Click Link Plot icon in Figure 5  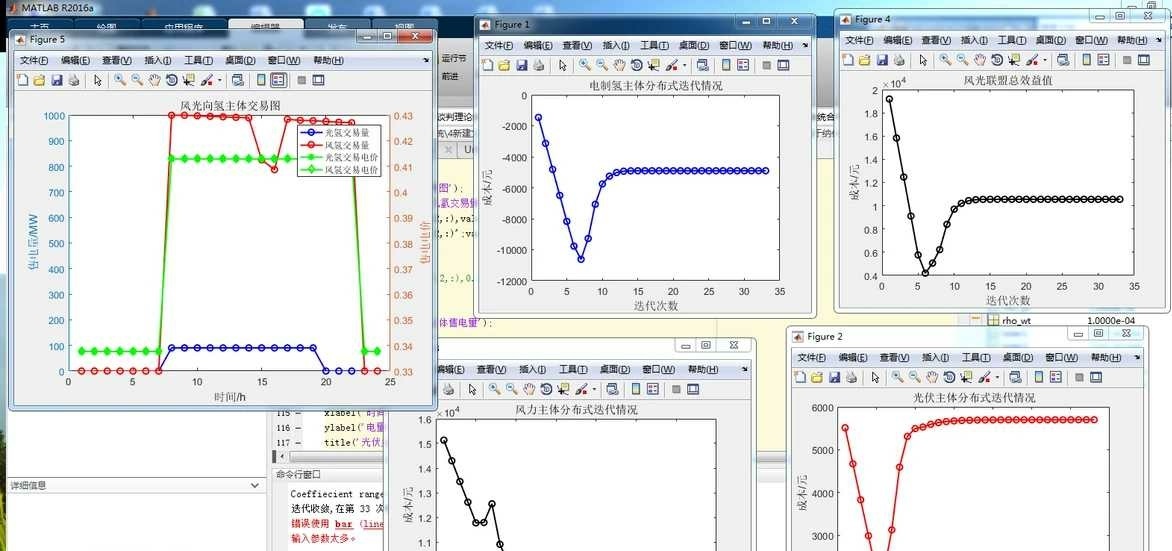[x=238, y=80]
